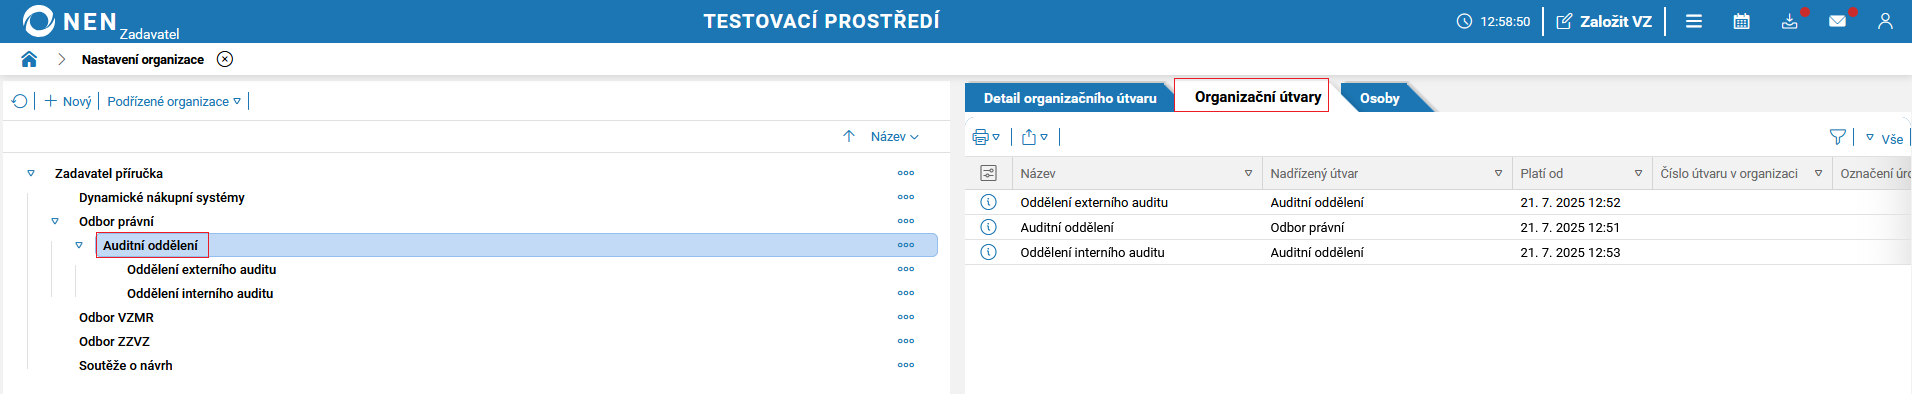Viewport: 1912px width, 394px height.
Task: Open more options for Dynamické nákupní systémy
Action: pyautogui.click(x=906, y=197)
